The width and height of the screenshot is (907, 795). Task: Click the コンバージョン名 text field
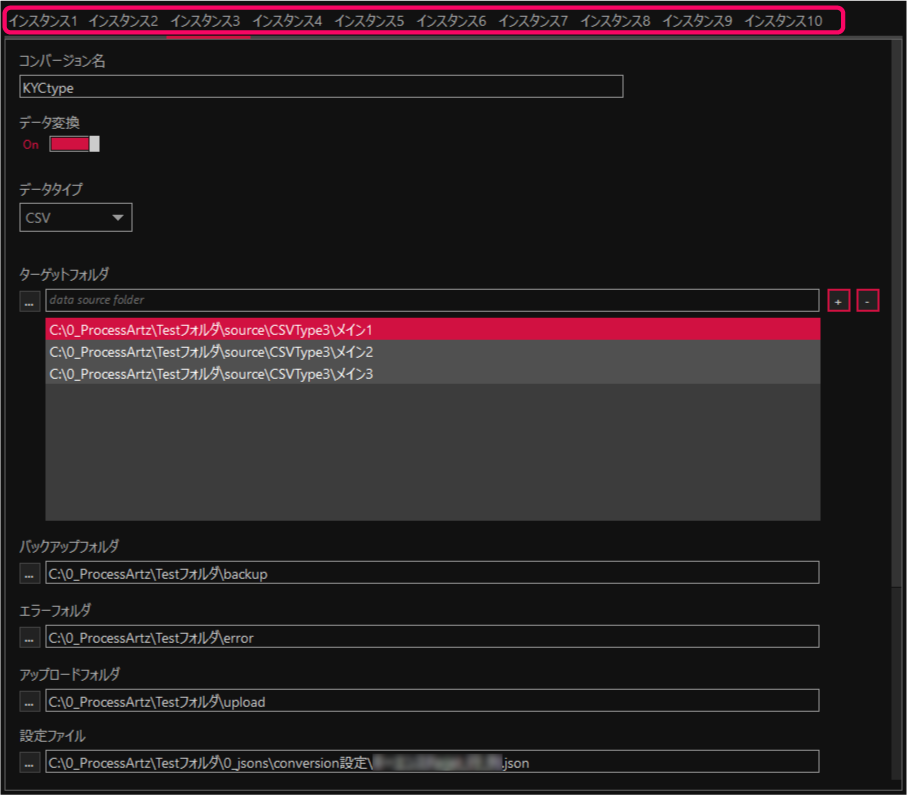click(x=321, y=87)
